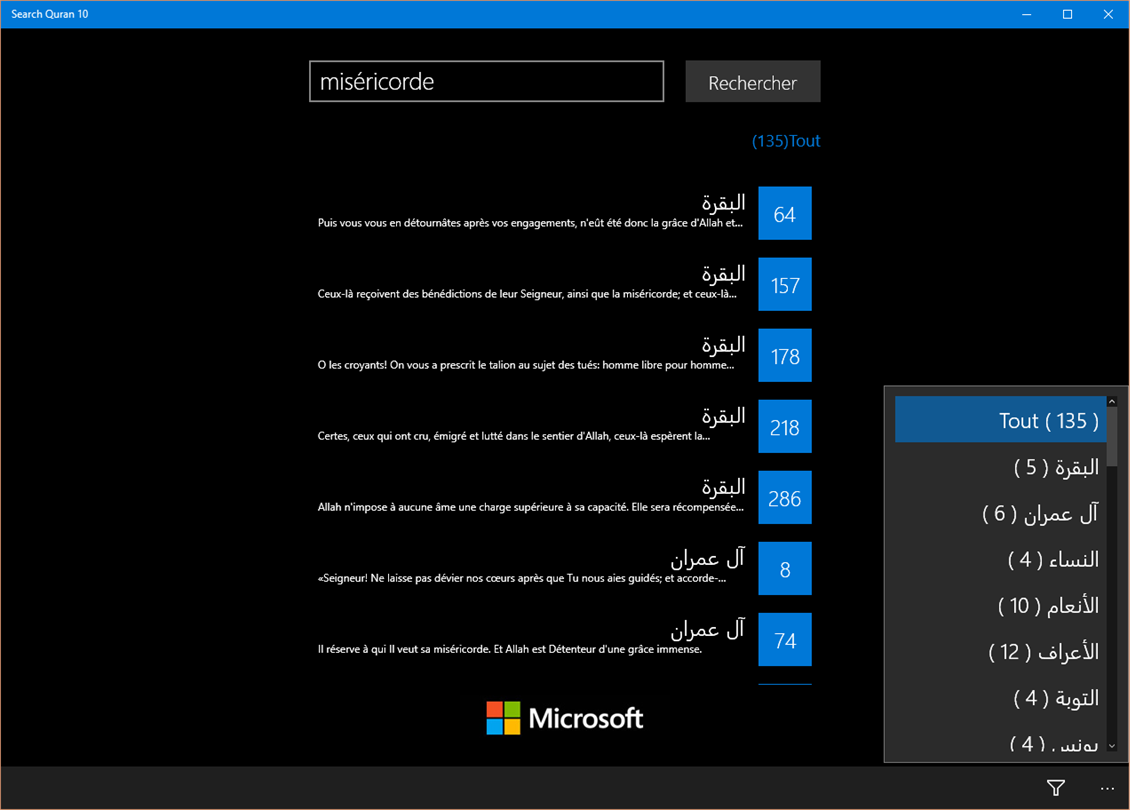Choose آل عمران ( 6 ) filter entry

[x=1000, y=513]
